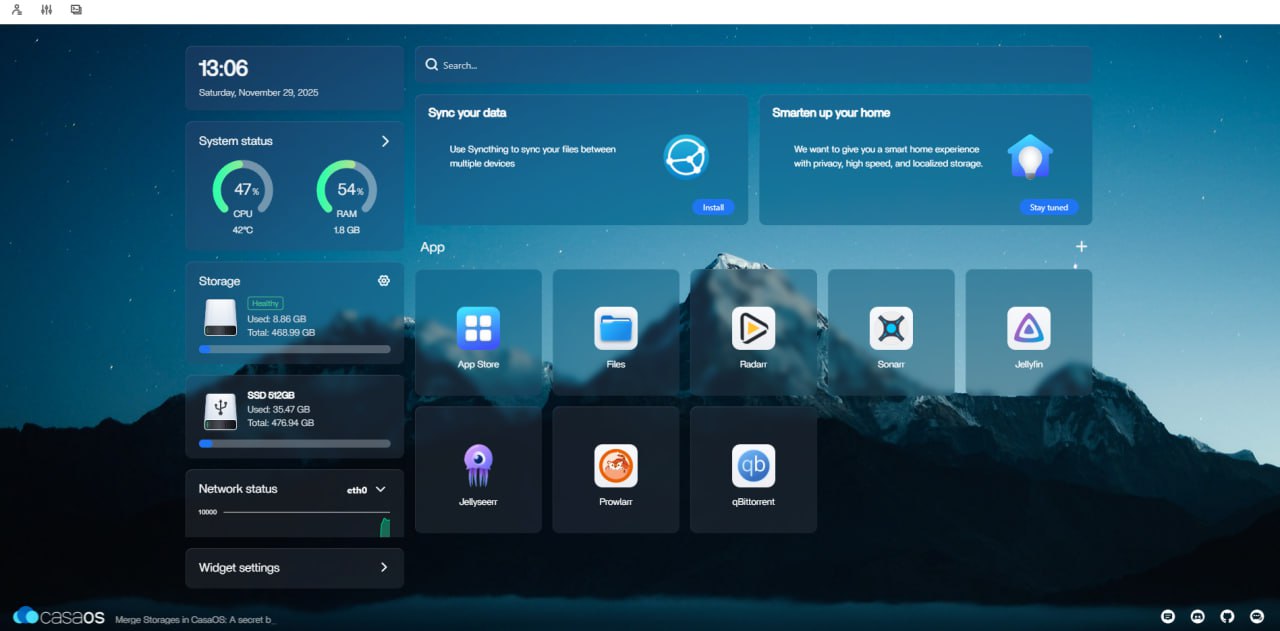Open the GitHub link in the footer
The width and height of the screenshot is (1280, 631).
1227,616
